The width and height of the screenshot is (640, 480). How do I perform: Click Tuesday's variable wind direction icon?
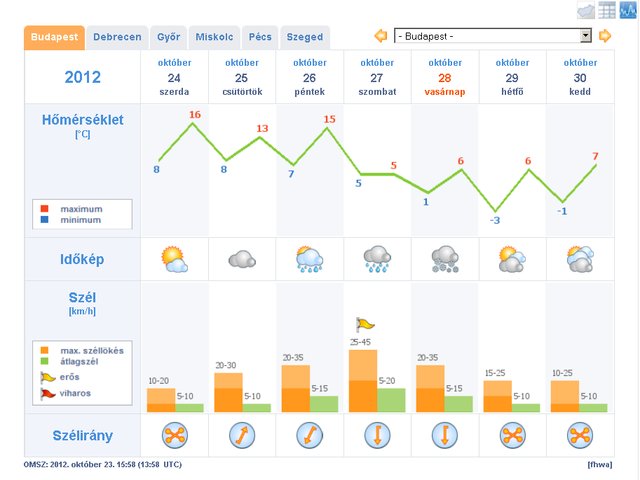tap(579, 437)
